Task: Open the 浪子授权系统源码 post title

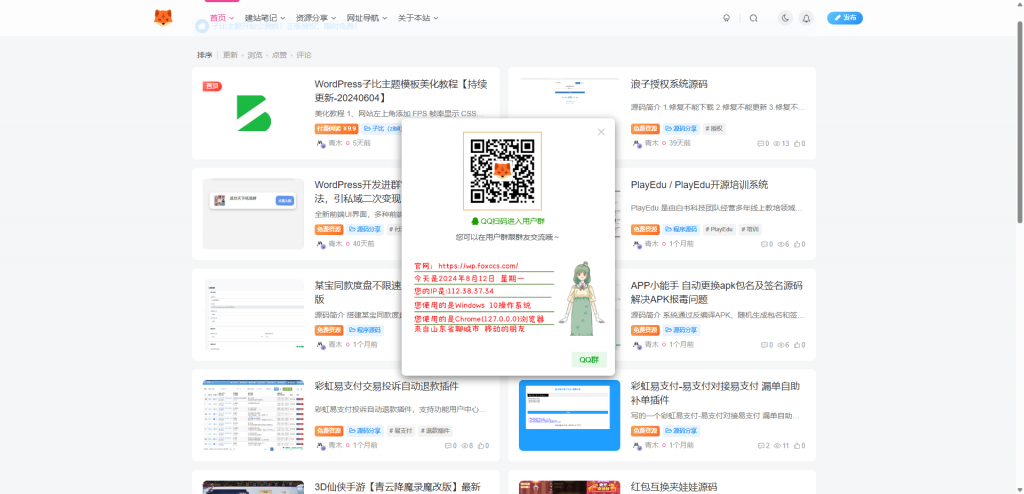Action: [x=669, y=84]
